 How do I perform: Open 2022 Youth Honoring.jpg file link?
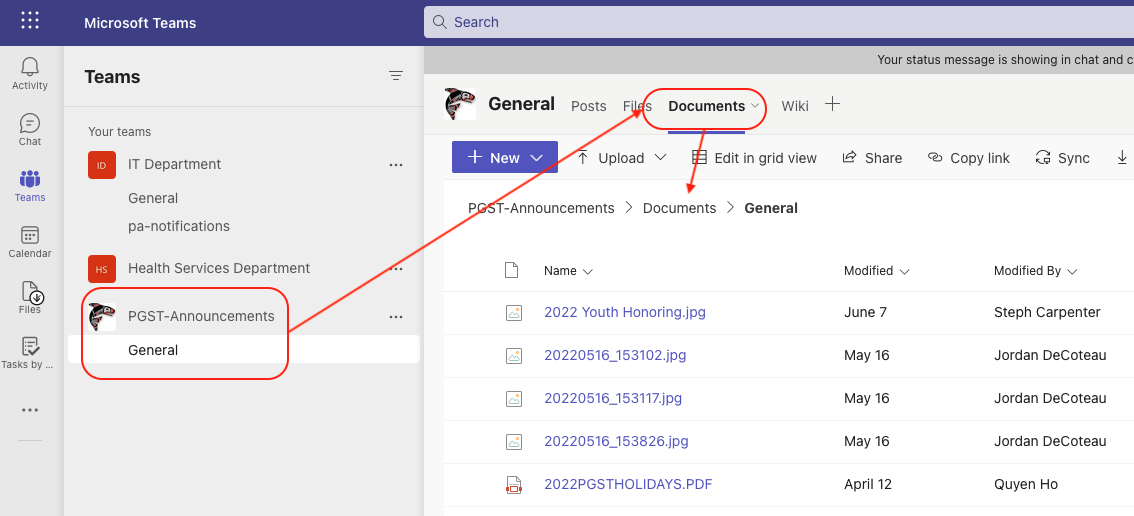[x=625, y=313]
